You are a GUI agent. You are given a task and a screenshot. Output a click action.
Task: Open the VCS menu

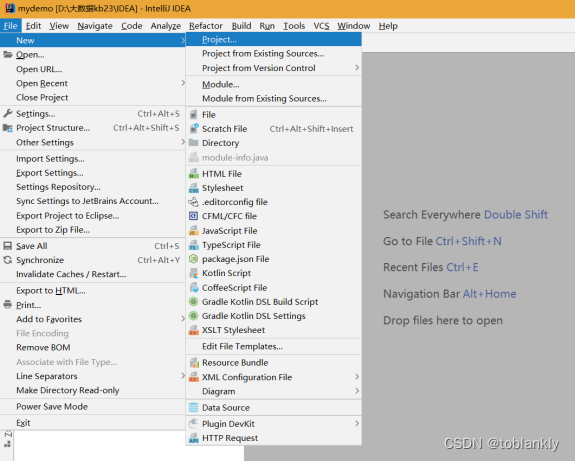tap(321, 26)
